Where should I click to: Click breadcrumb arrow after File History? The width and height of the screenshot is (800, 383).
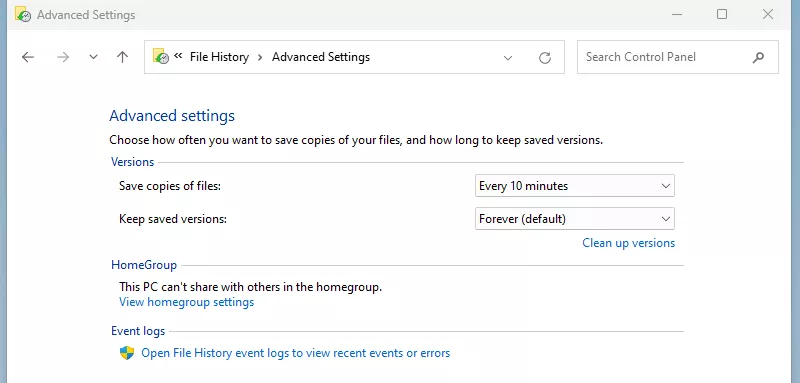click(x=260, y=57)
